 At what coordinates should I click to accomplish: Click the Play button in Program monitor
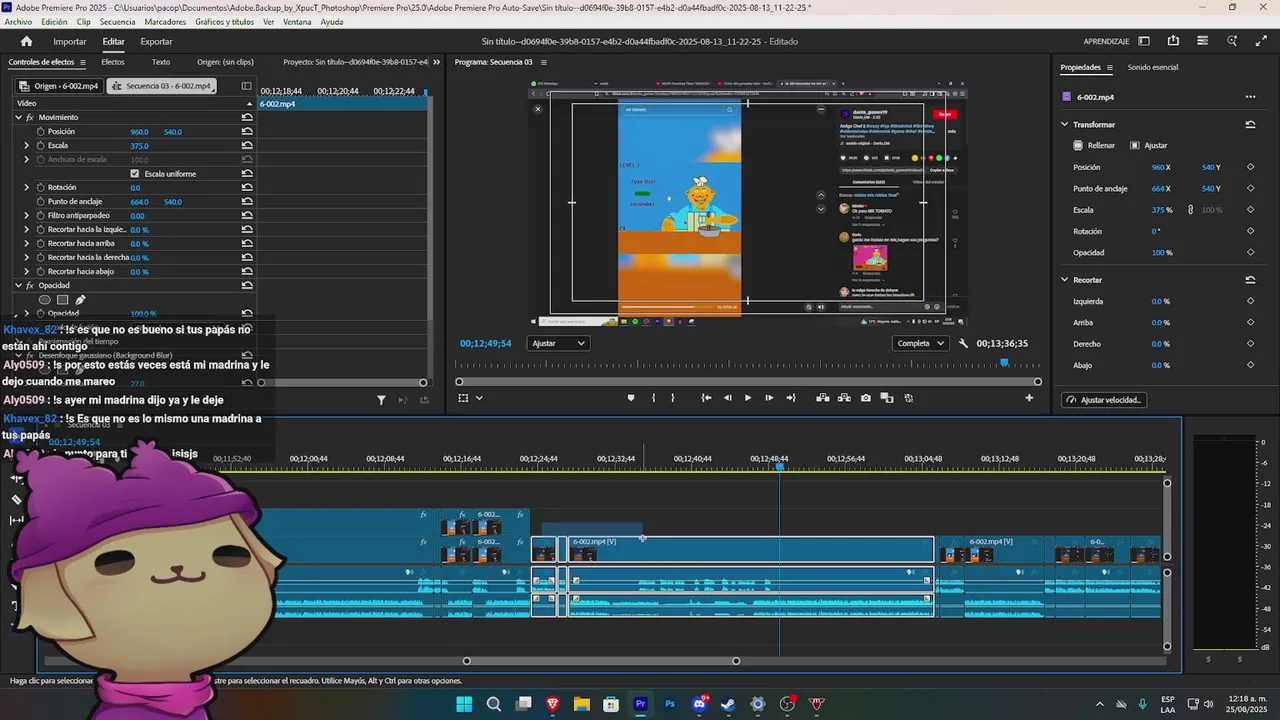click(748, 398)
